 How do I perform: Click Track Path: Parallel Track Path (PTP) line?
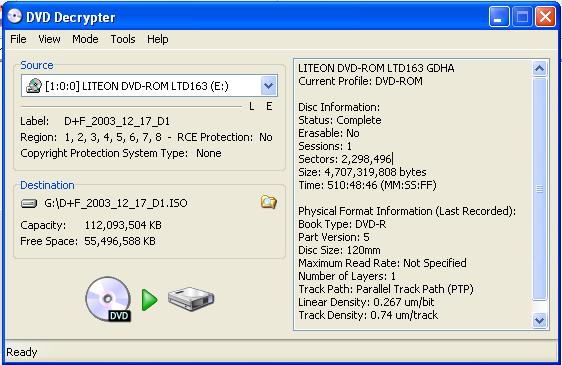tap(386, 289)
